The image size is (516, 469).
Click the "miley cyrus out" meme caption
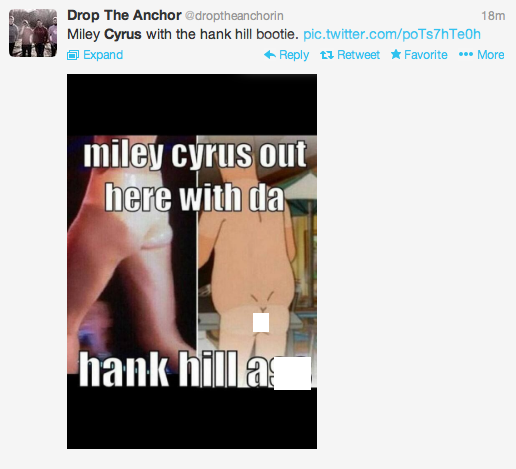(x=195, y=154)
